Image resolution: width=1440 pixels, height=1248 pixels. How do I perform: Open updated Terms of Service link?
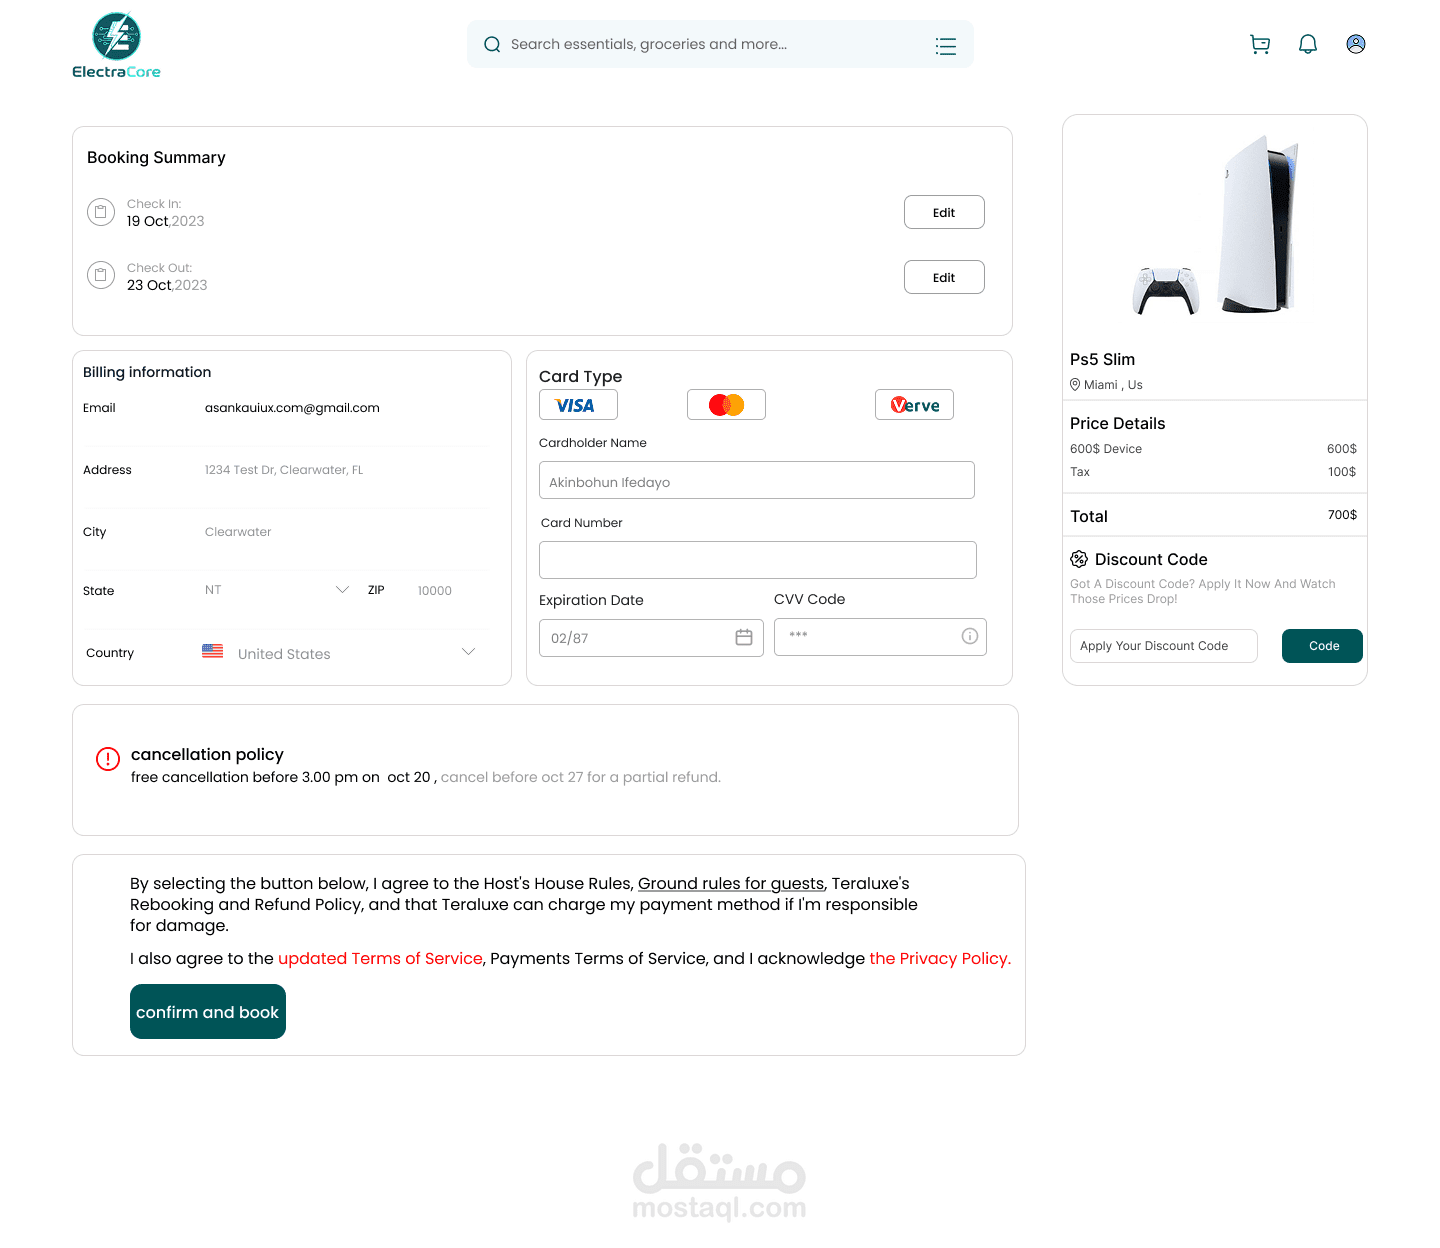coord(380,959)
